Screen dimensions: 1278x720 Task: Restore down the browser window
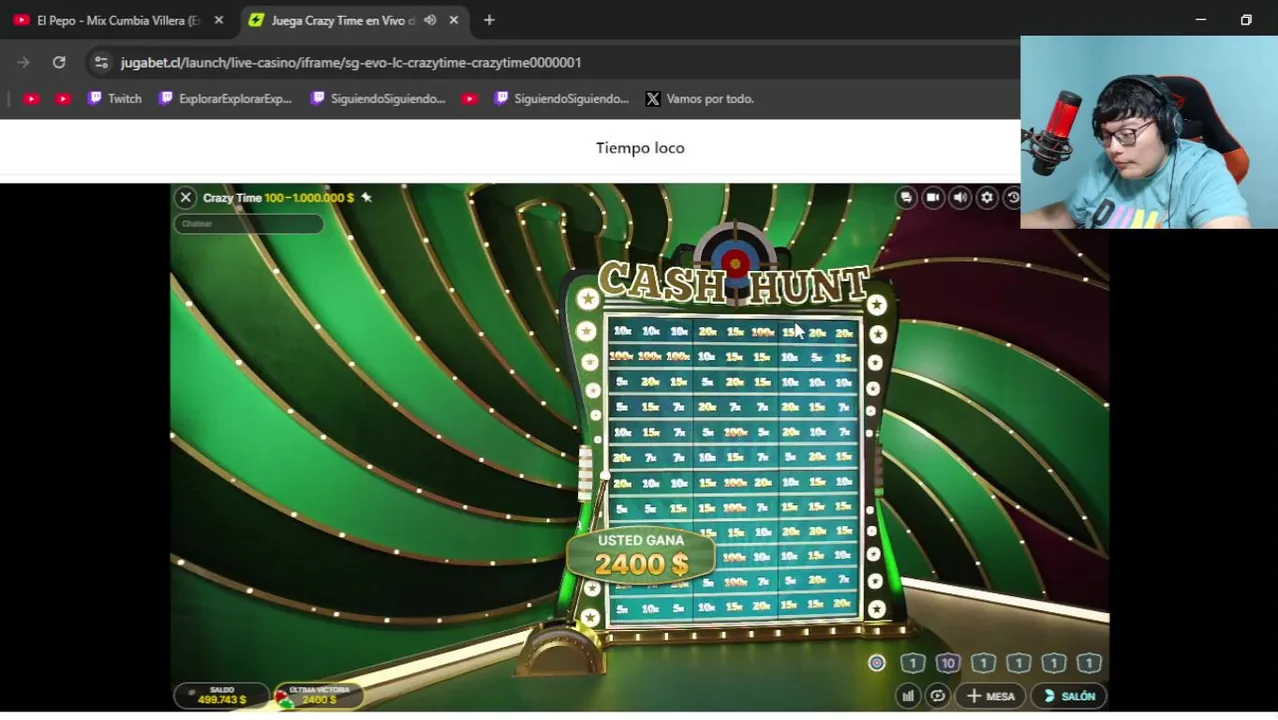(x=1246, y=20)
